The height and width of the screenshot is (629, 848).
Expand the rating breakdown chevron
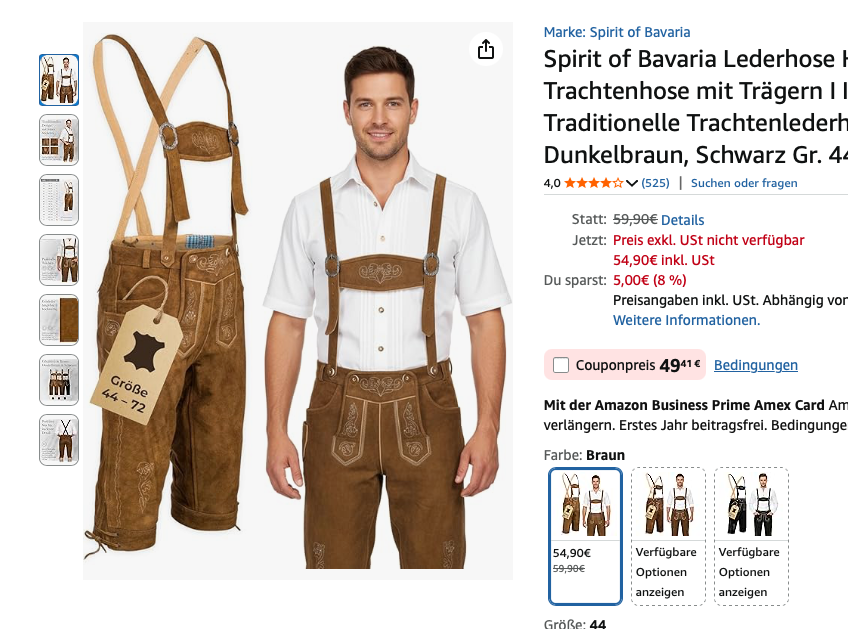[632, 183]
